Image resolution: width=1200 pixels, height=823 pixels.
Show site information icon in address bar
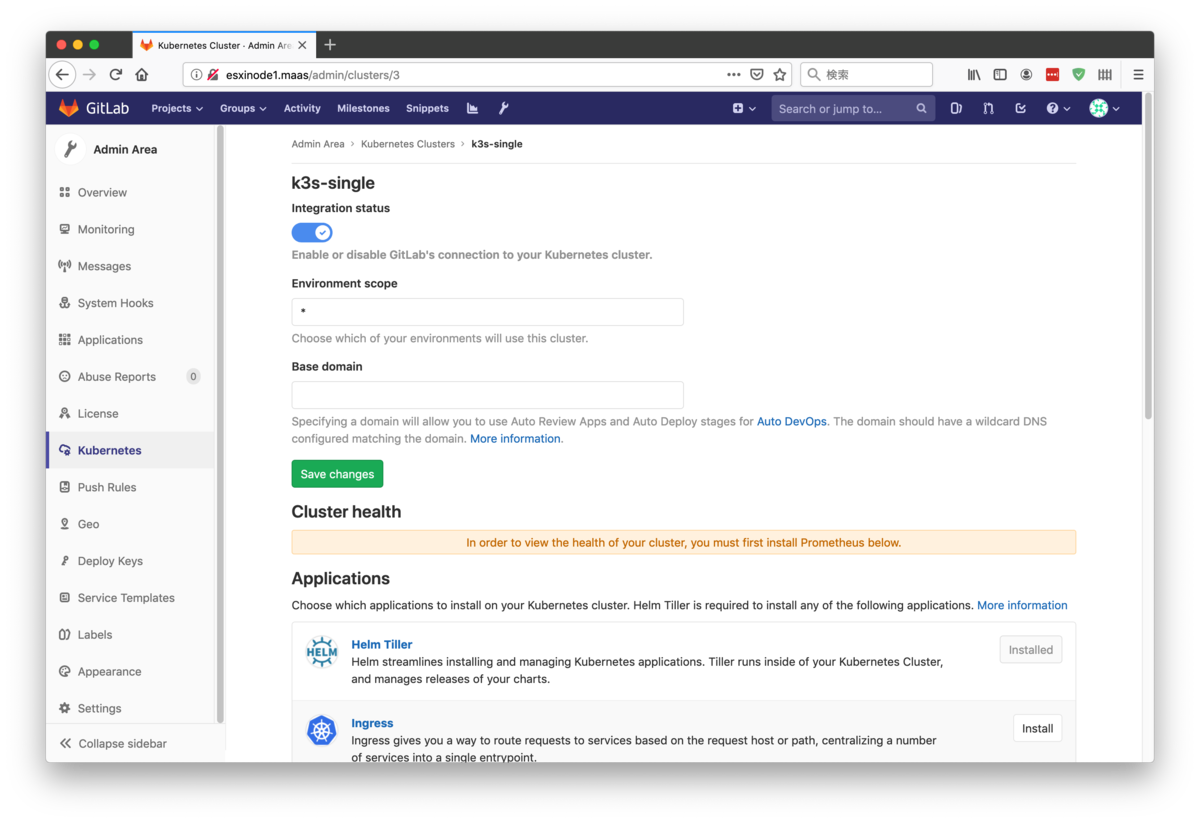(196, 74)
